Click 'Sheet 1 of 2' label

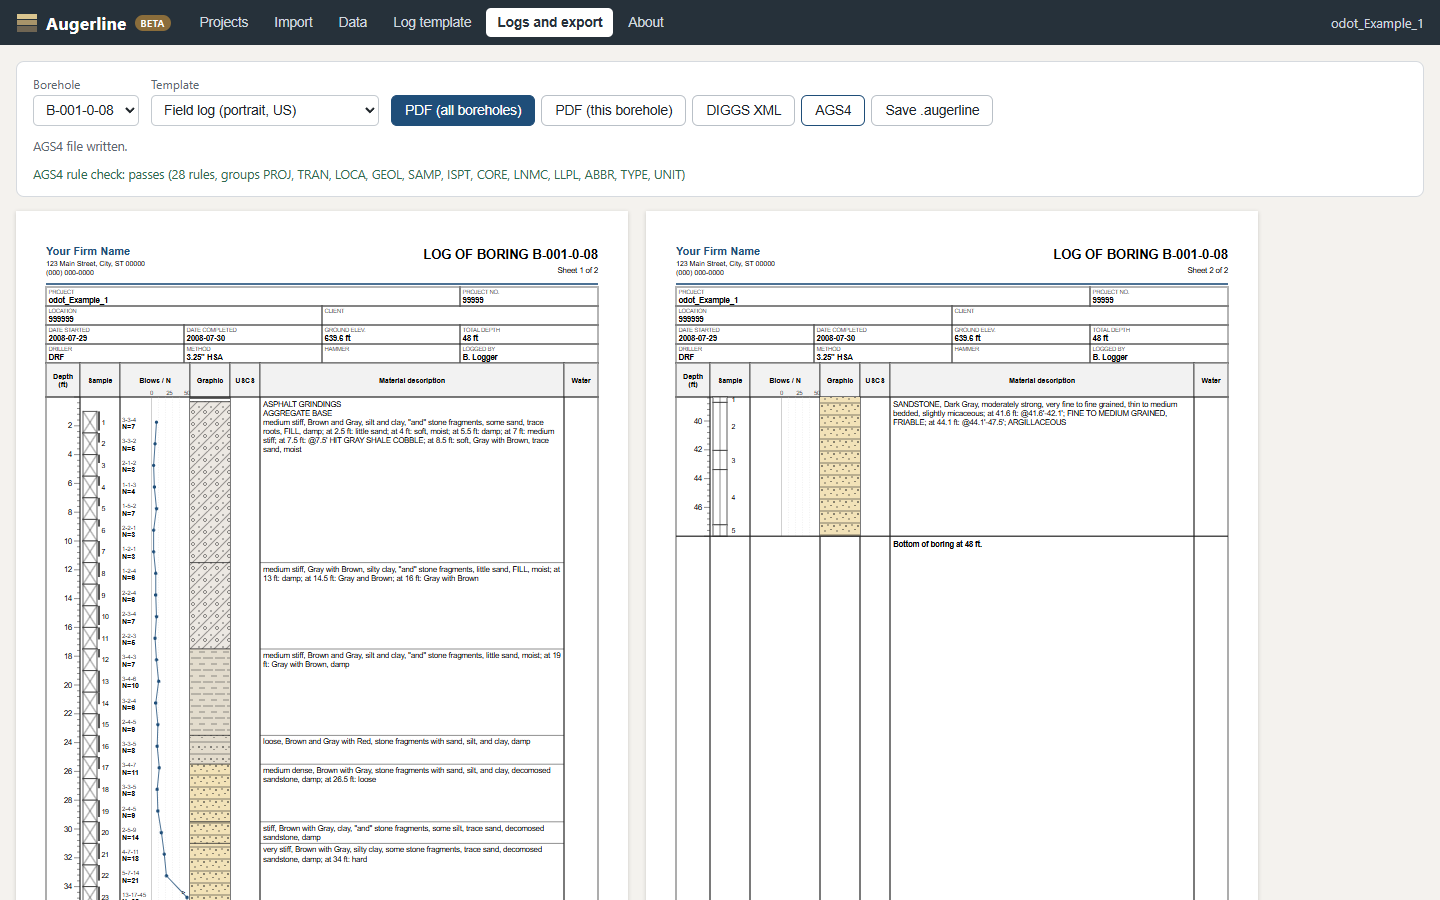[x=578, y=270]
